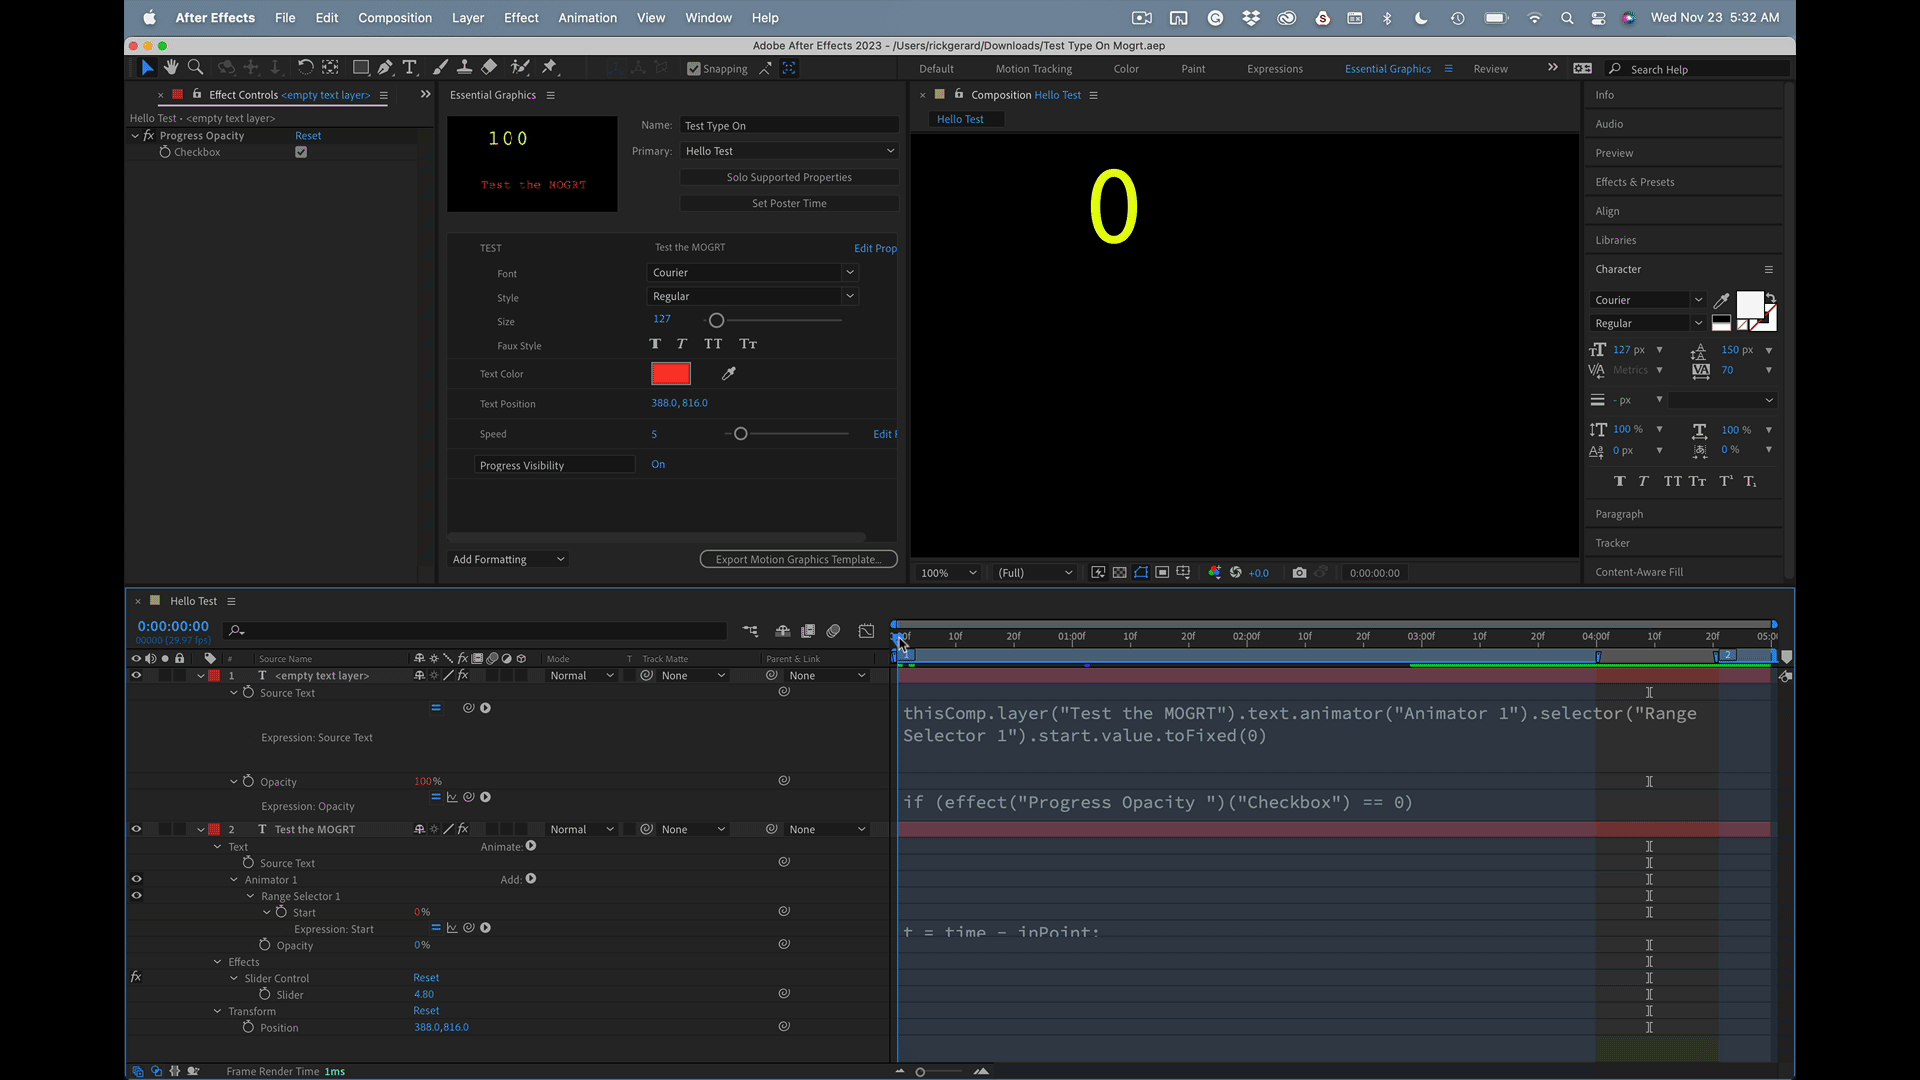Select the Rectangle shape tool
This screenshot has height=1080, width=1920.
pos(360,67)
